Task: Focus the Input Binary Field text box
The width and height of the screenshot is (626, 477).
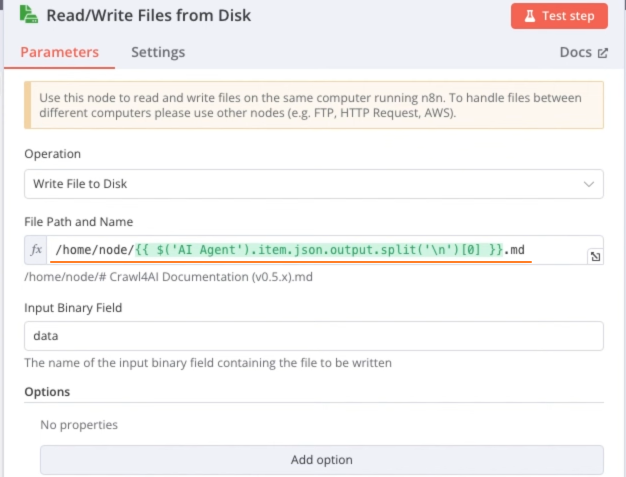Action: (313, 336)
